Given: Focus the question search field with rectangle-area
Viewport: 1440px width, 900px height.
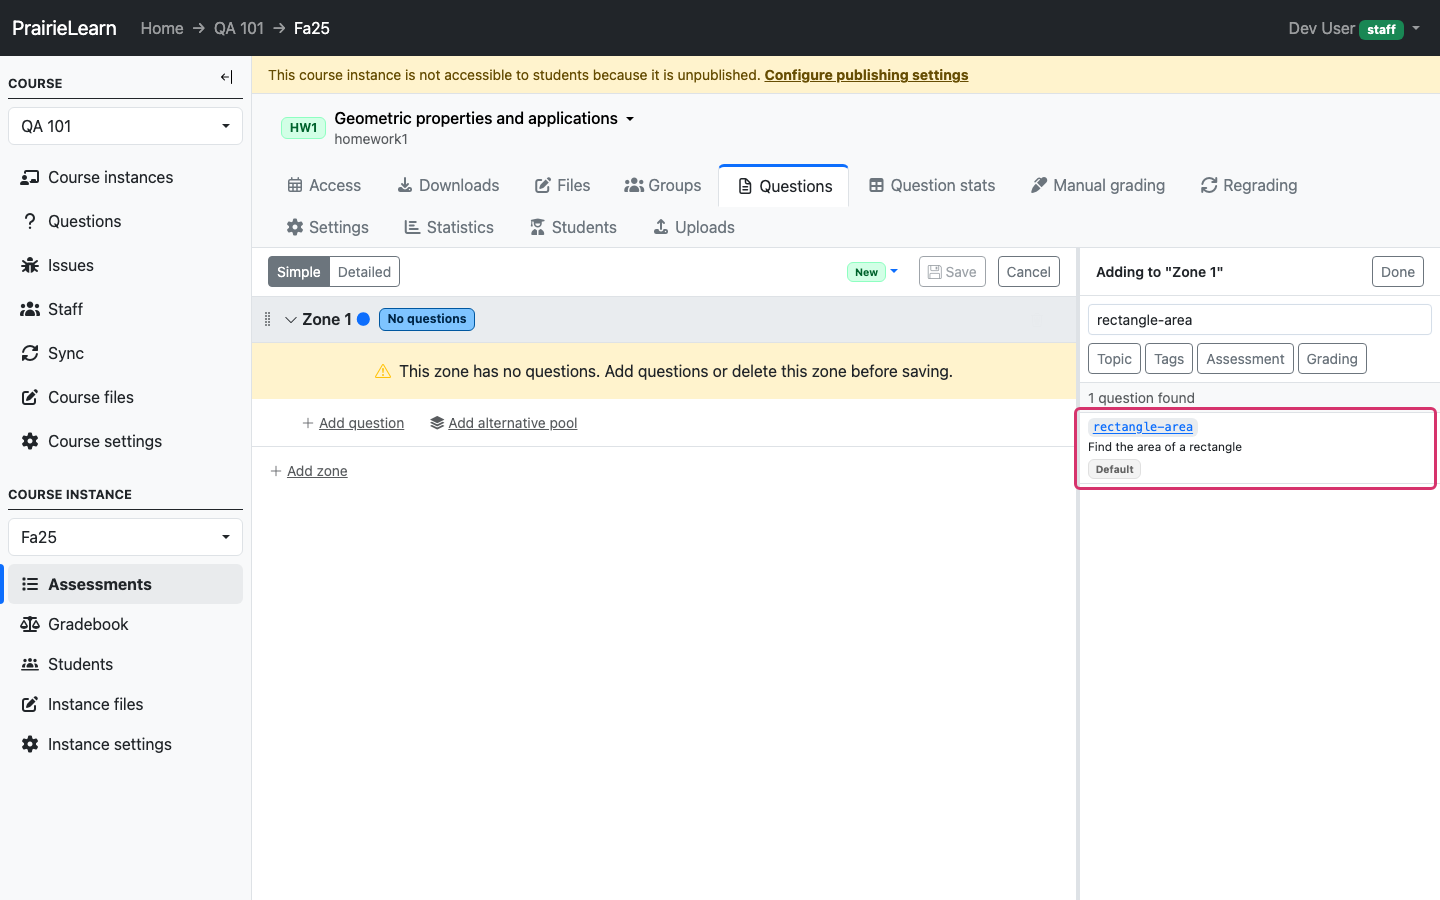Looking at the screenshot, I should [1259, 320].
